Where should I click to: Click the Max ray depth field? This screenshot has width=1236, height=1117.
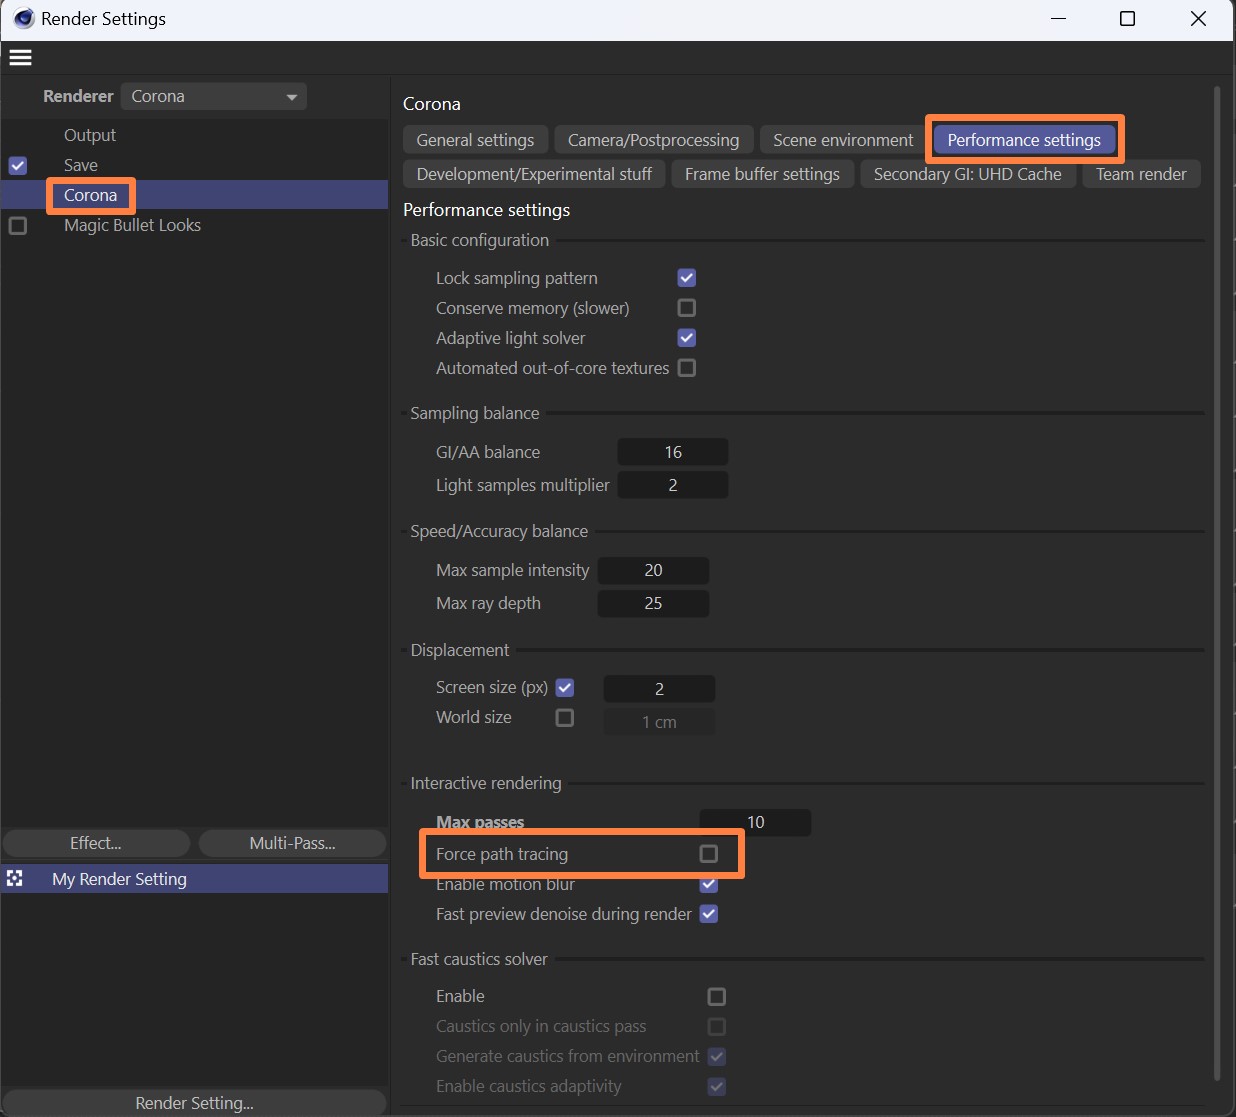coord(653,604)
